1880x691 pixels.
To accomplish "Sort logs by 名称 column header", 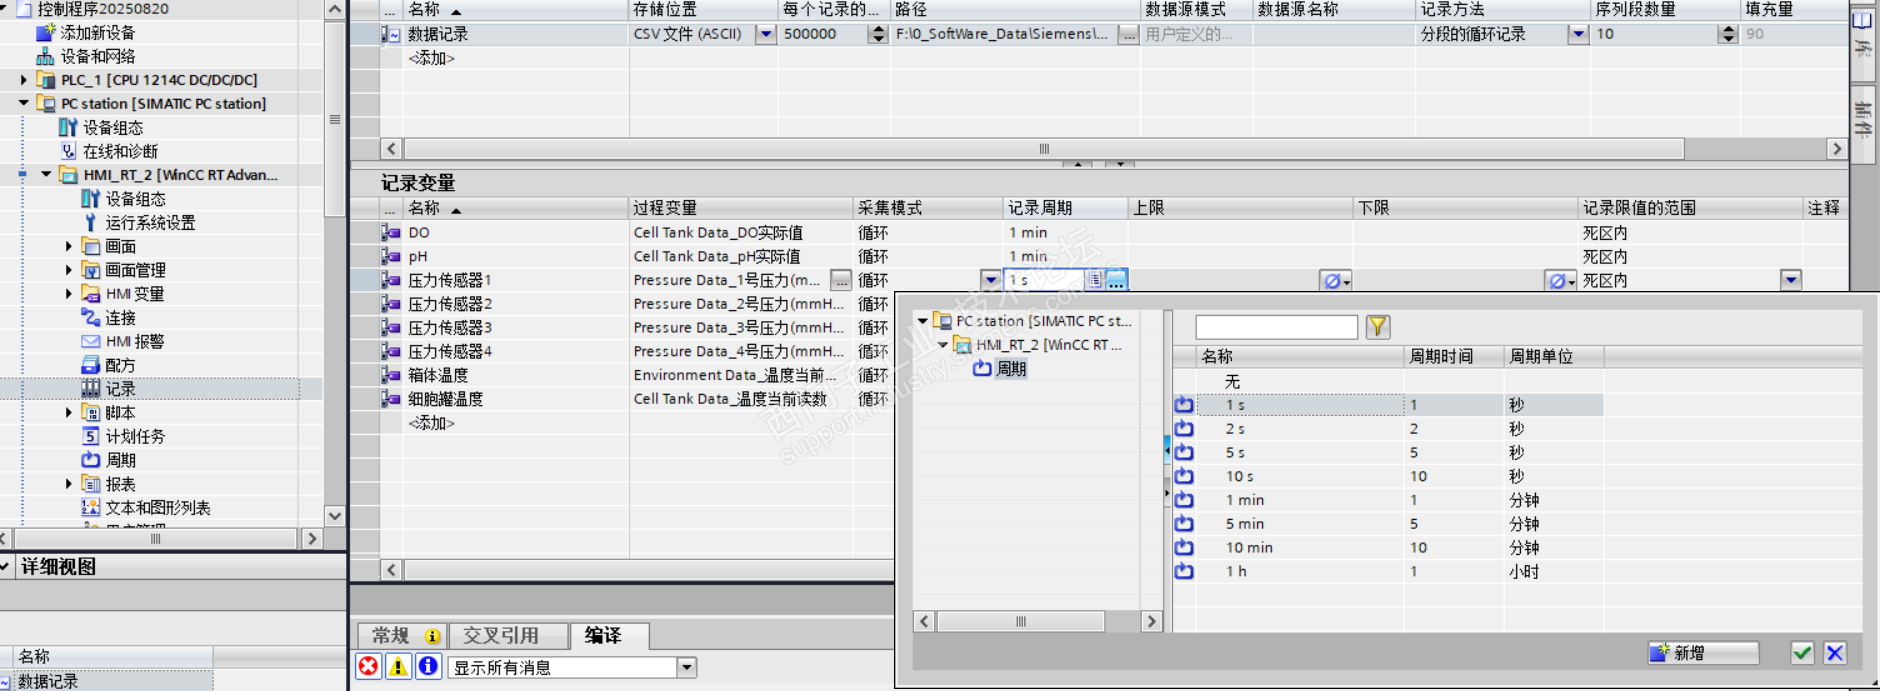I will (x=516, y=10).
